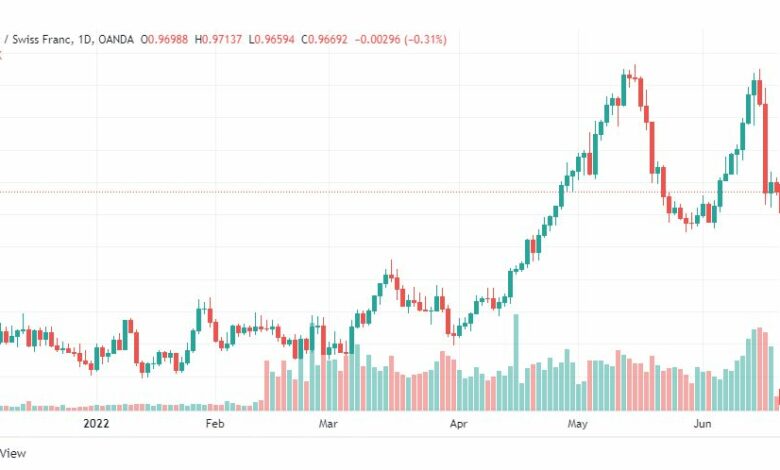
Task: Click the OANDA source label
Action: tap(116, 39)
